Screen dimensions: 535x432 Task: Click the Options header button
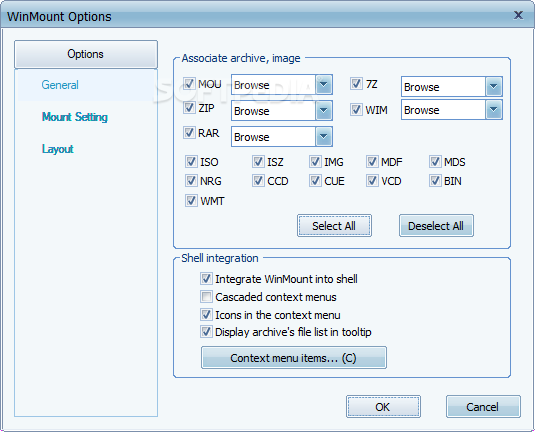(86, 54)
